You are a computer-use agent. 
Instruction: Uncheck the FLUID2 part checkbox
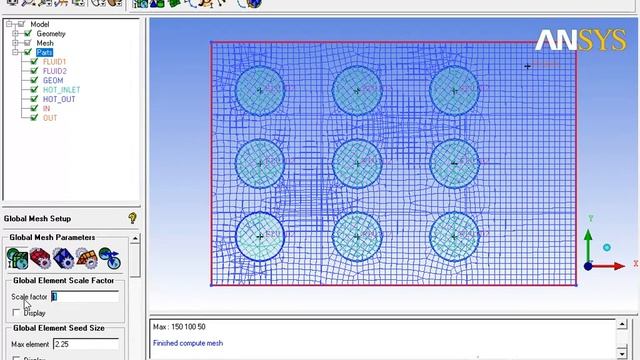(x=34, y=71)
